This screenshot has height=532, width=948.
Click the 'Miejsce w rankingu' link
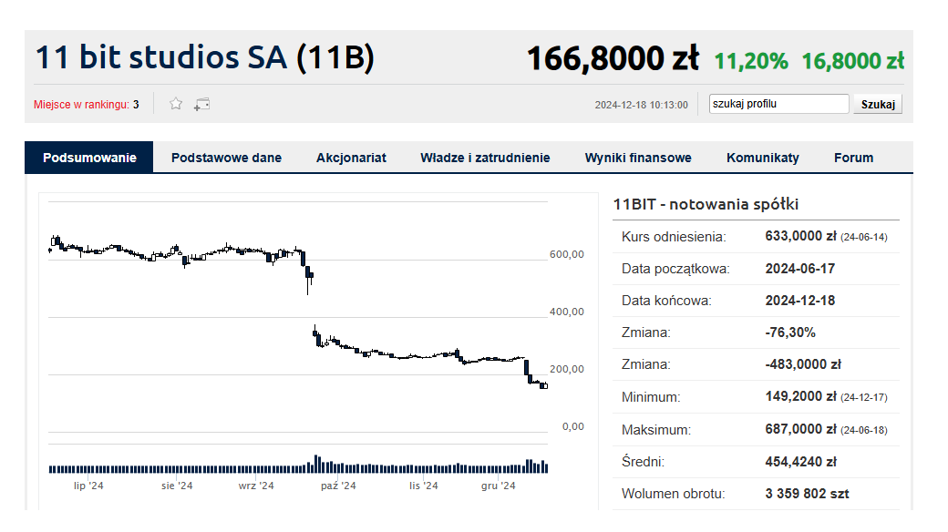click(x=81, y=104)
